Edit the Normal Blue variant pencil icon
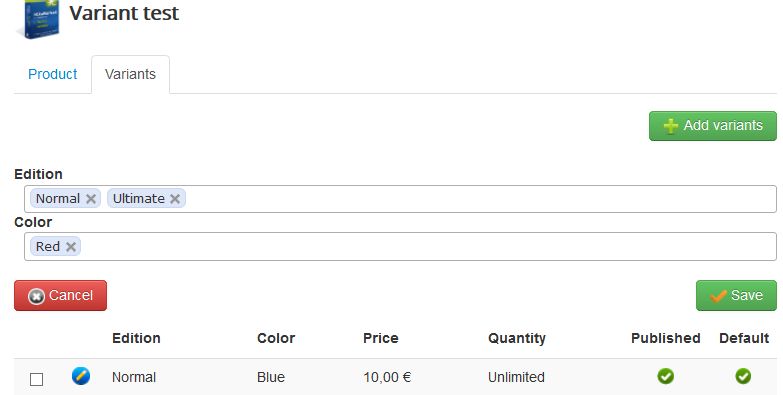The height and width of the screenshot is (395, 783). [81, 376]
